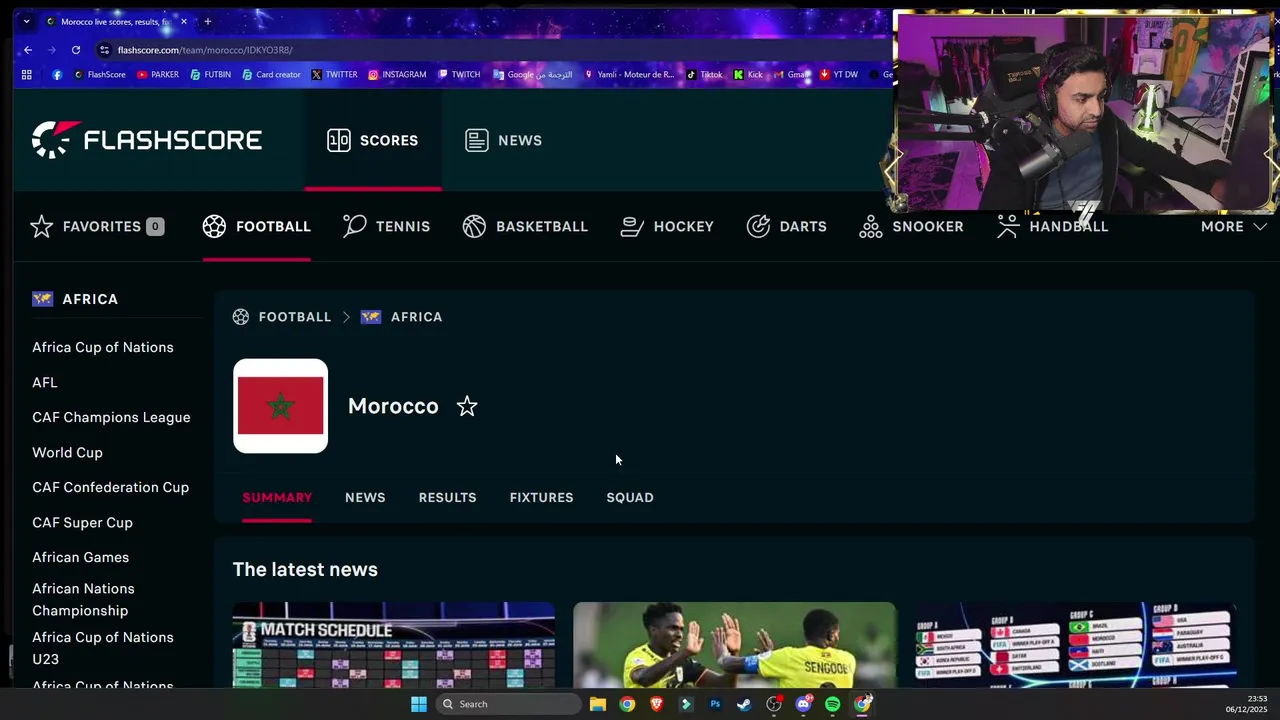Open Discord from the taskbar
This screenshot has height=720, width=1280.
(x=803, y=704)
